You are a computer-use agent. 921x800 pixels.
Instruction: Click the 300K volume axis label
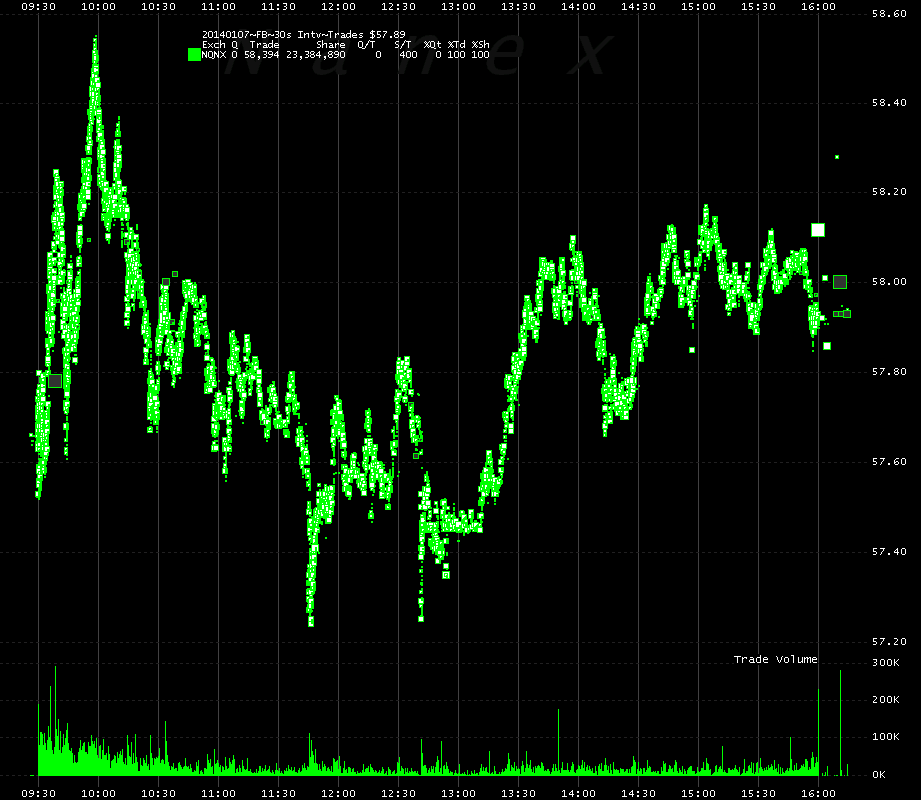tap(886, 663)
